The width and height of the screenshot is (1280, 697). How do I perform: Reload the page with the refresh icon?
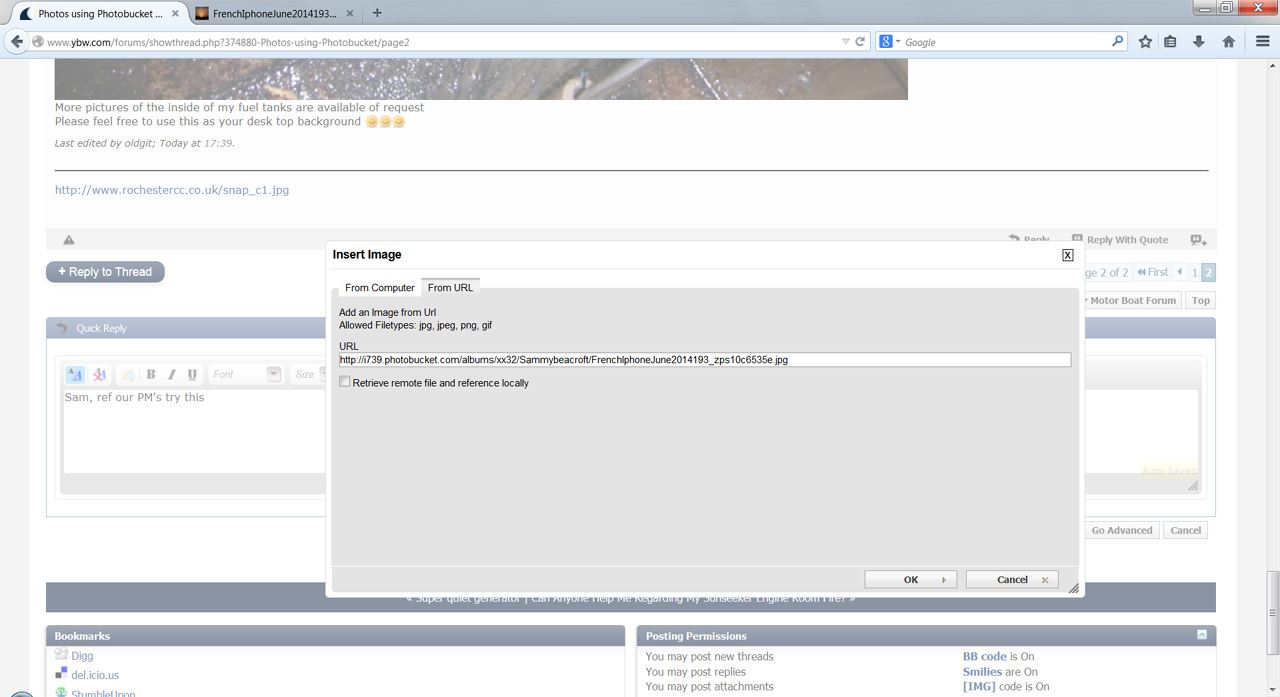(x=860, y=42)
